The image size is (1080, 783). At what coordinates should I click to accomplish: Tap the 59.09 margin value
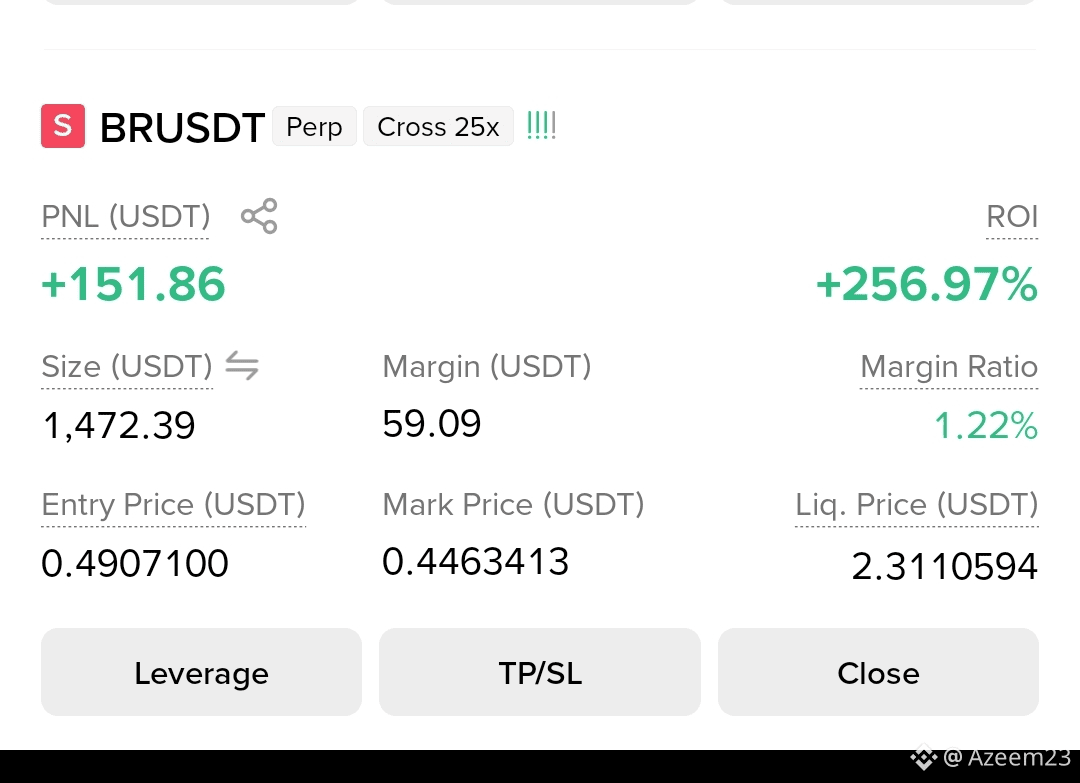coord(431,424)
